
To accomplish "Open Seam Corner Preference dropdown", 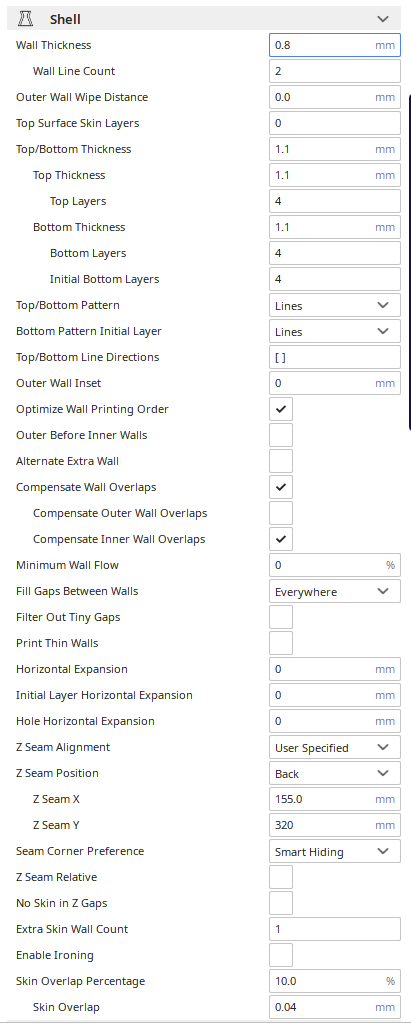I will pyautogui.click(x=334, y=851).
